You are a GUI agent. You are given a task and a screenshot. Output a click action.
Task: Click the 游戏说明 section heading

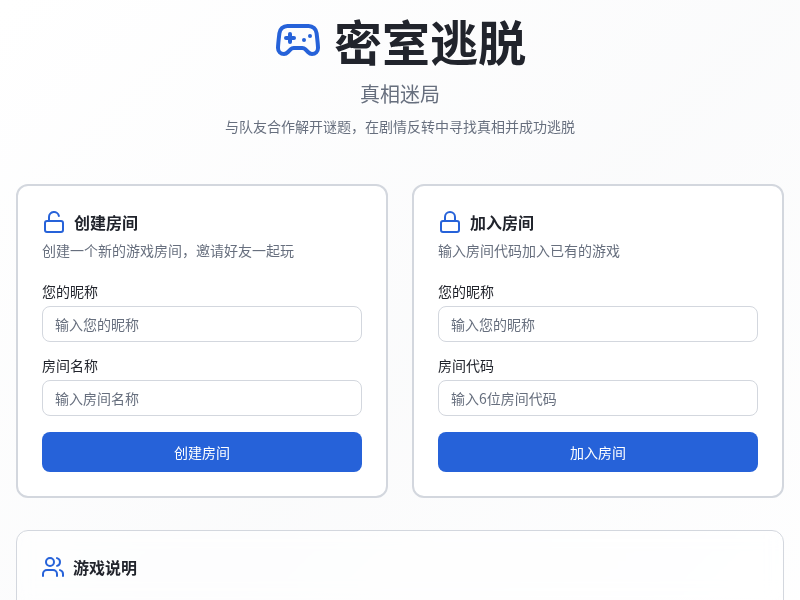(x=104, y=567)
